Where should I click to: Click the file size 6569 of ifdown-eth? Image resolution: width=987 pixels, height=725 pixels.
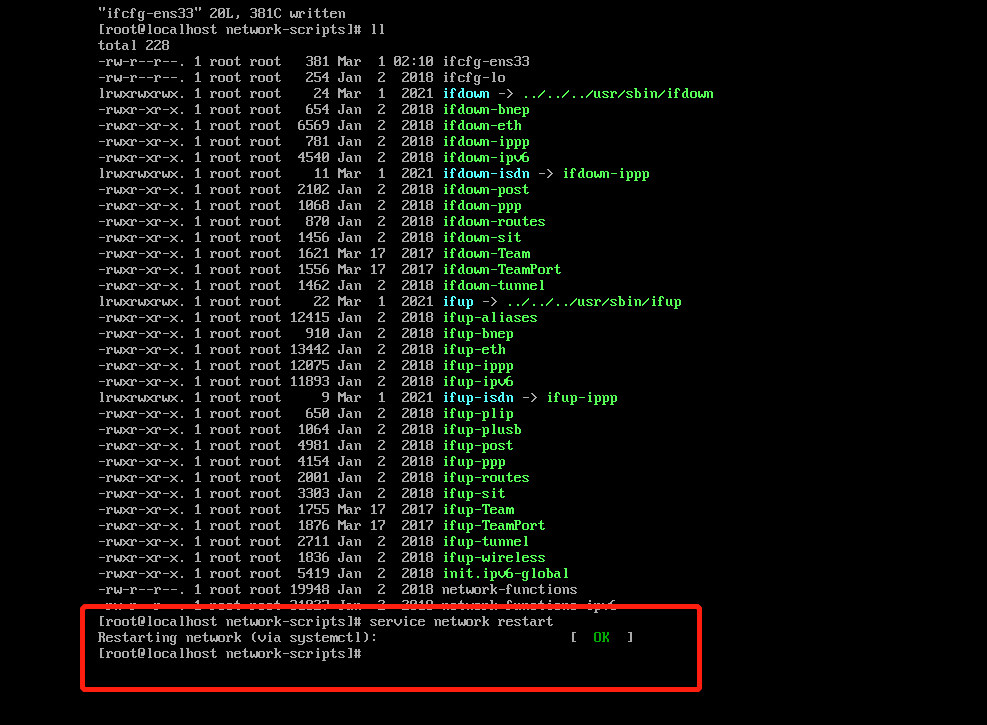coord(313,125)
